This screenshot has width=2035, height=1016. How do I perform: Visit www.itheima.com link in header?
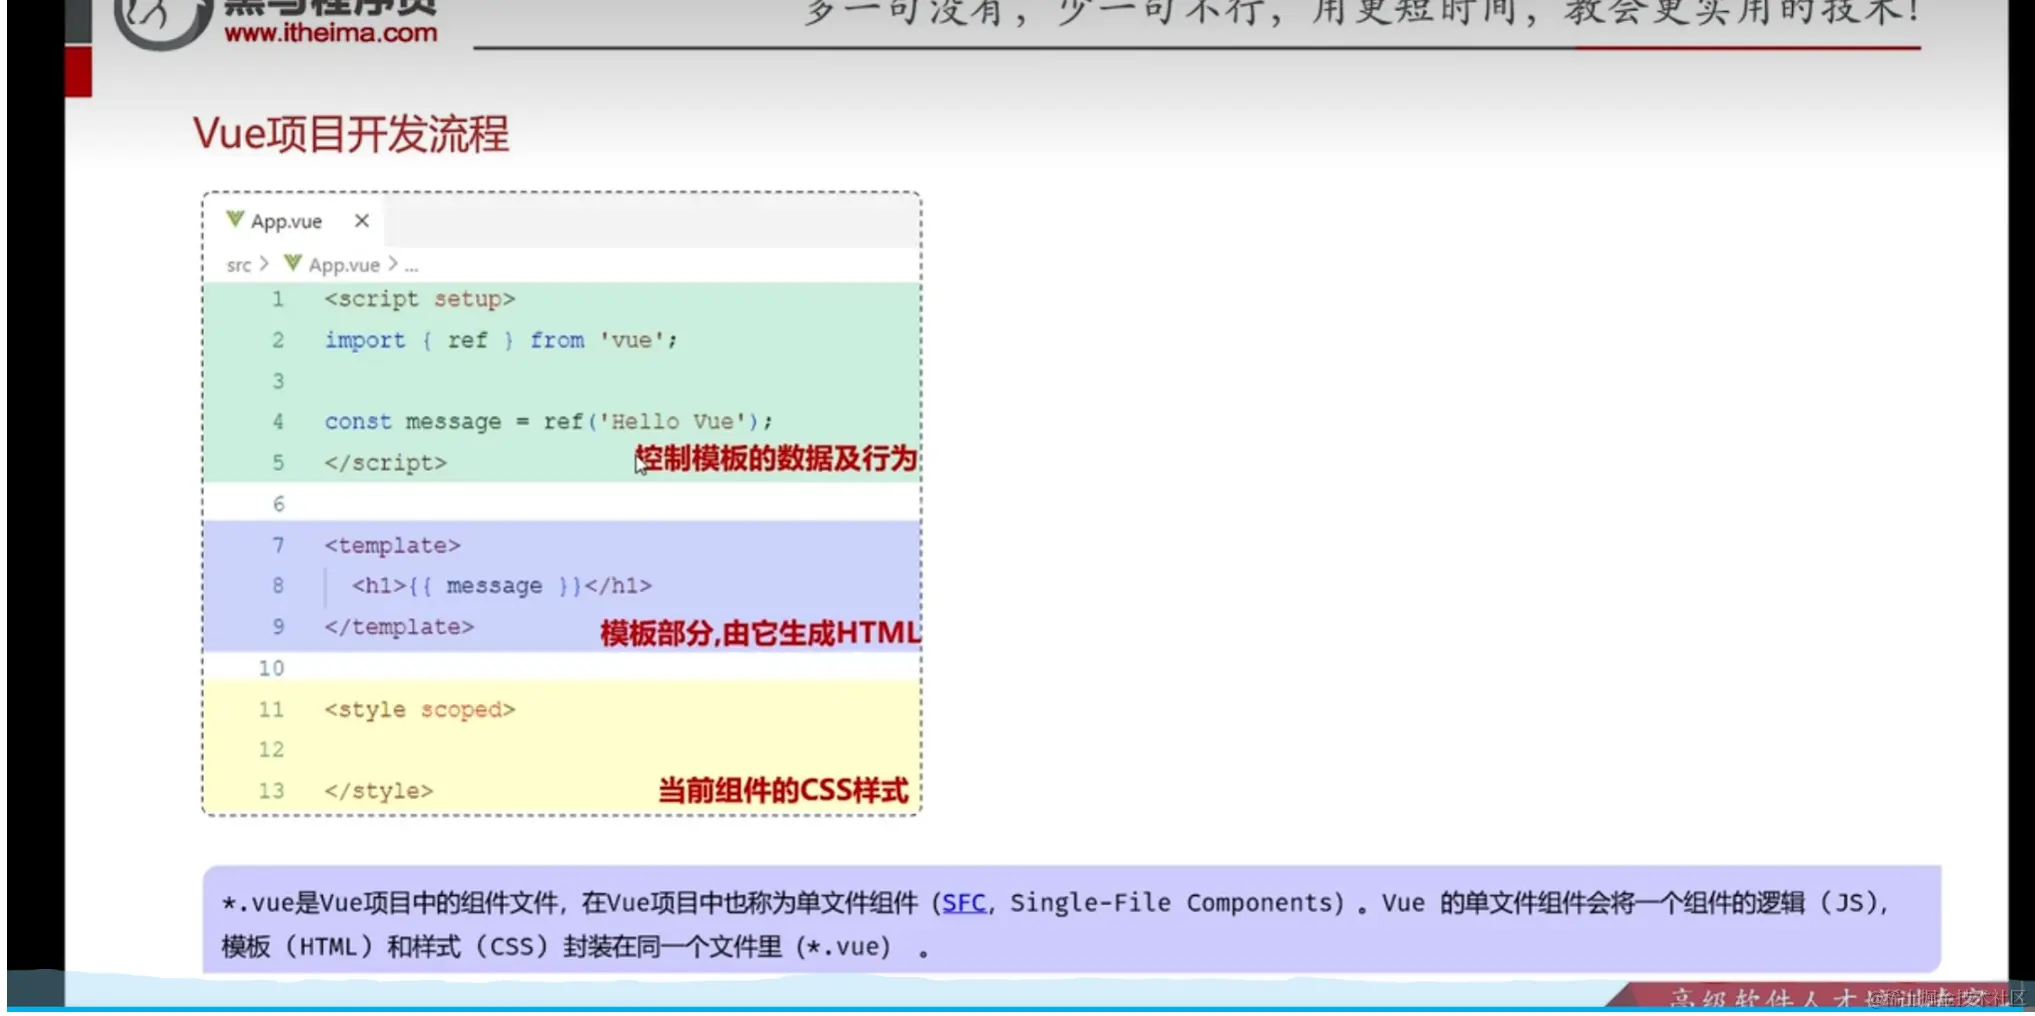[331, 33]
